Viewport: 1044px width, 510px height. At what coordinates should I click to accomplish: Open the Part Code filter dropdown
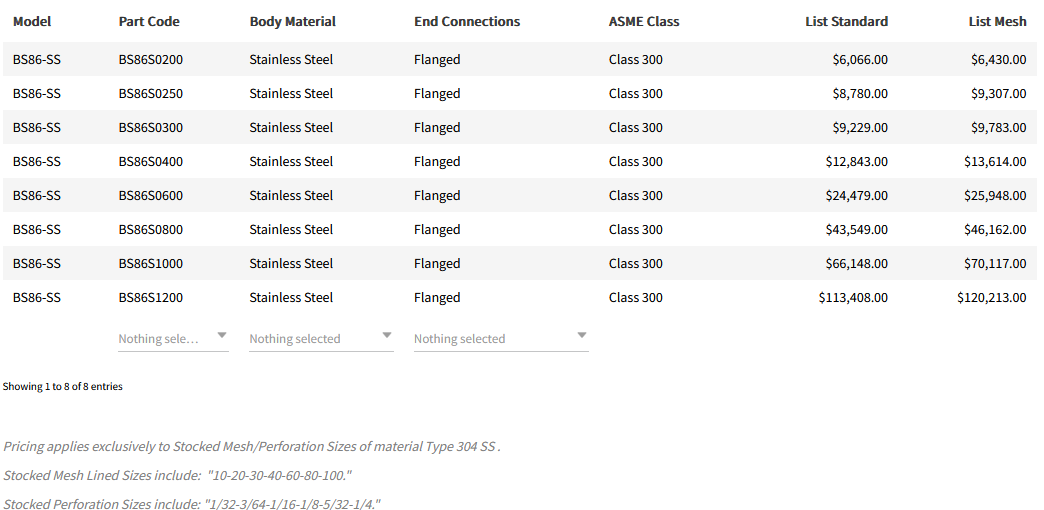173,338
